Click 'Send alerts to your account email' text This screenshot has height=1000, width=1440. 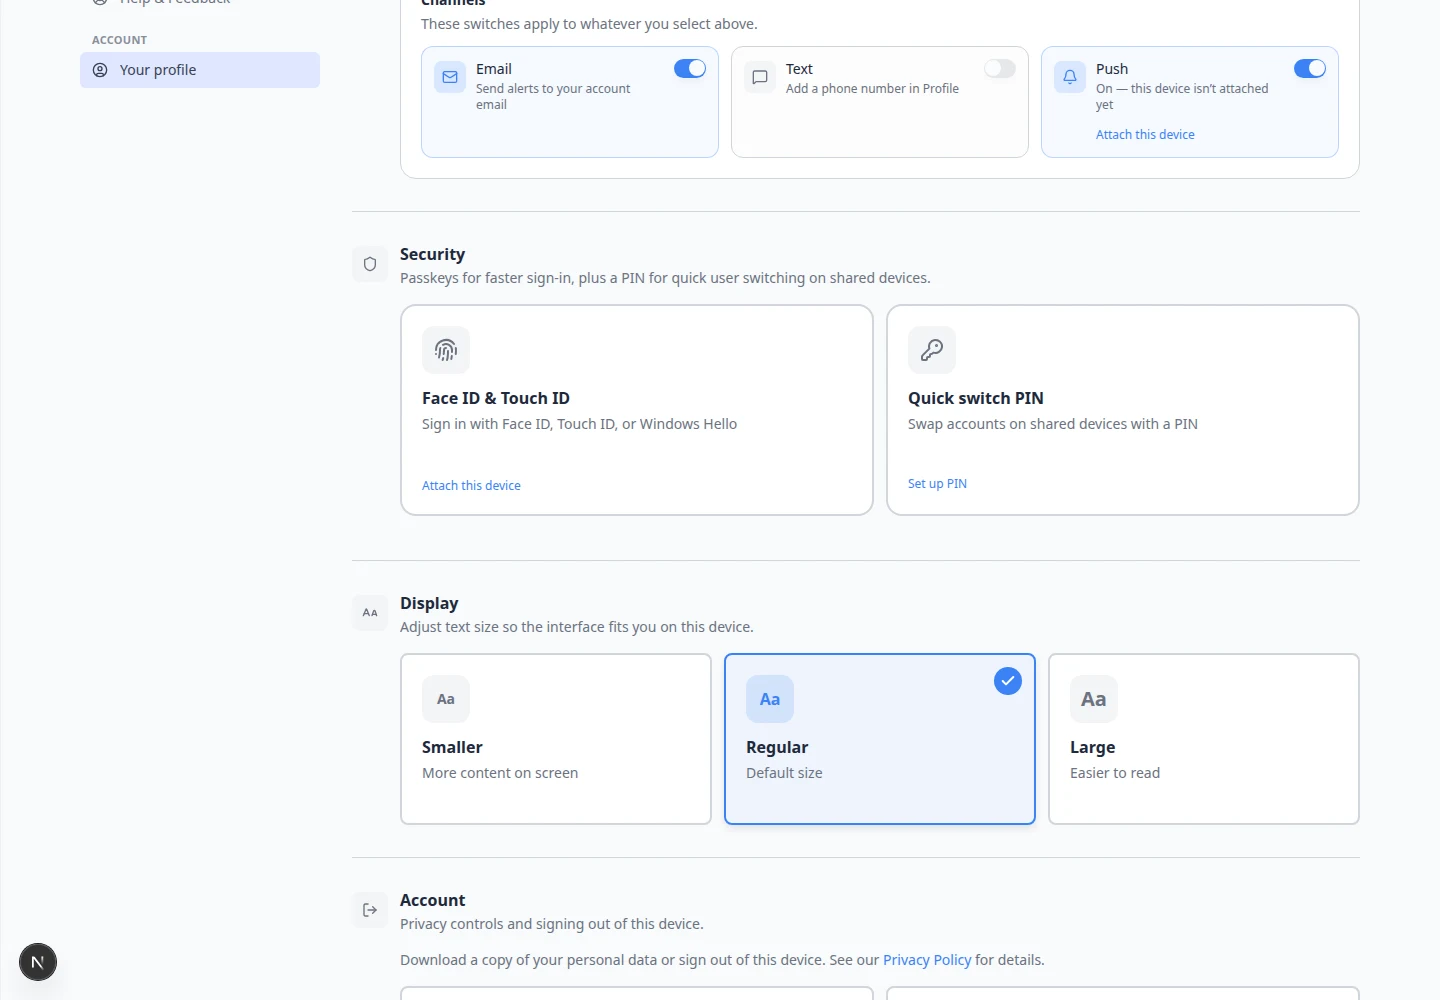tap(553, 96)
